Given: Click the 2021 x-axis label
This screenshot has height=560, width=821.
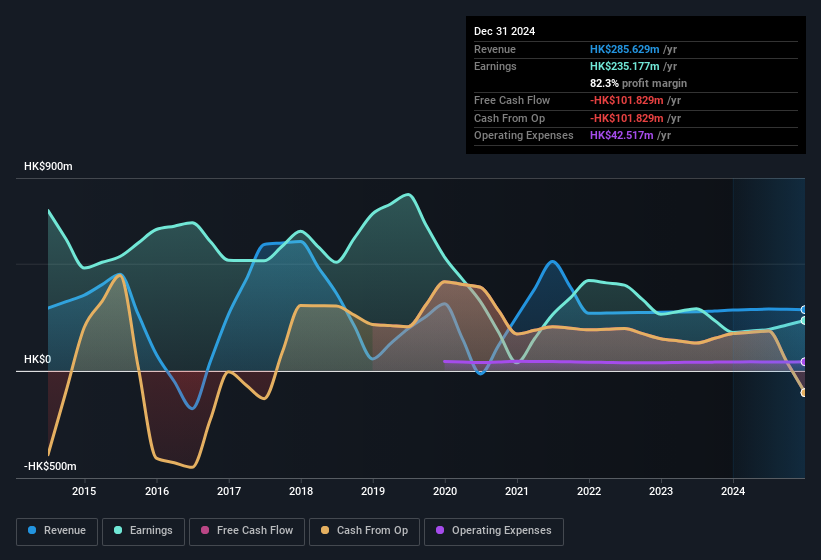Looking at the screenshot, I should 517,491.
